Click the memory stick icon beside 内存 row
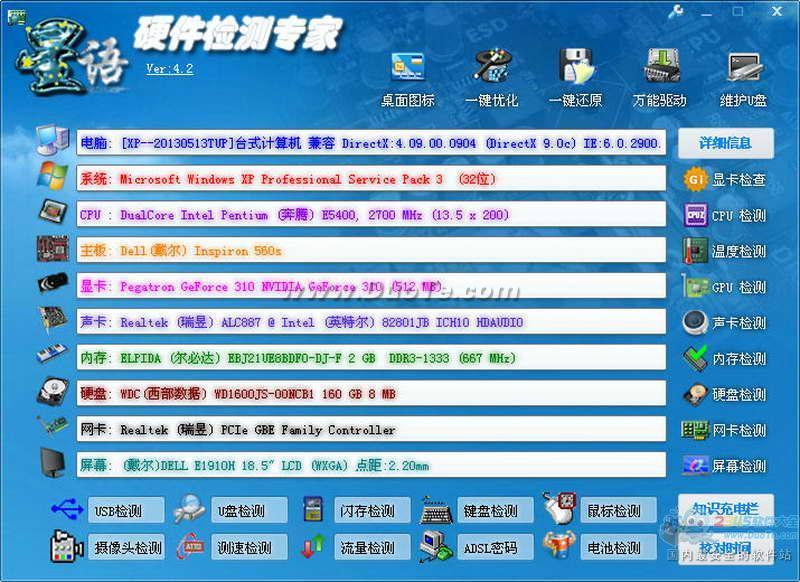The width and height of the screenshot is (800, 582). (52, 354)
